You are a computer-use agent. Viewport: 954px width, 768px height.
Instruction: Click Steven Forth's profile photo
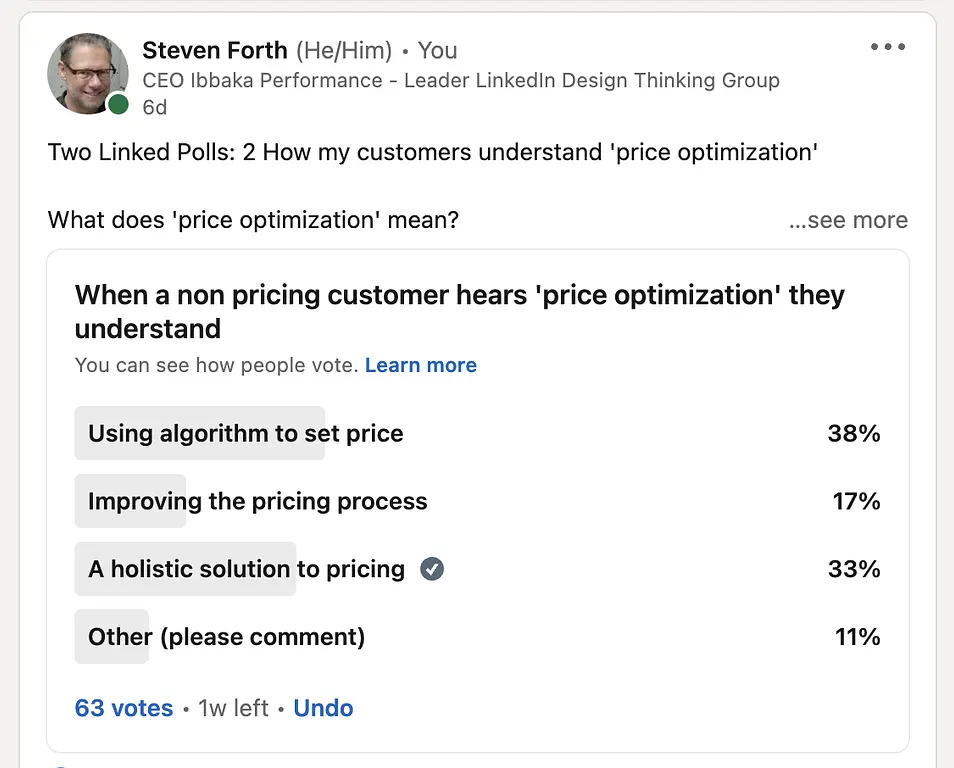(x=88, y=74)
